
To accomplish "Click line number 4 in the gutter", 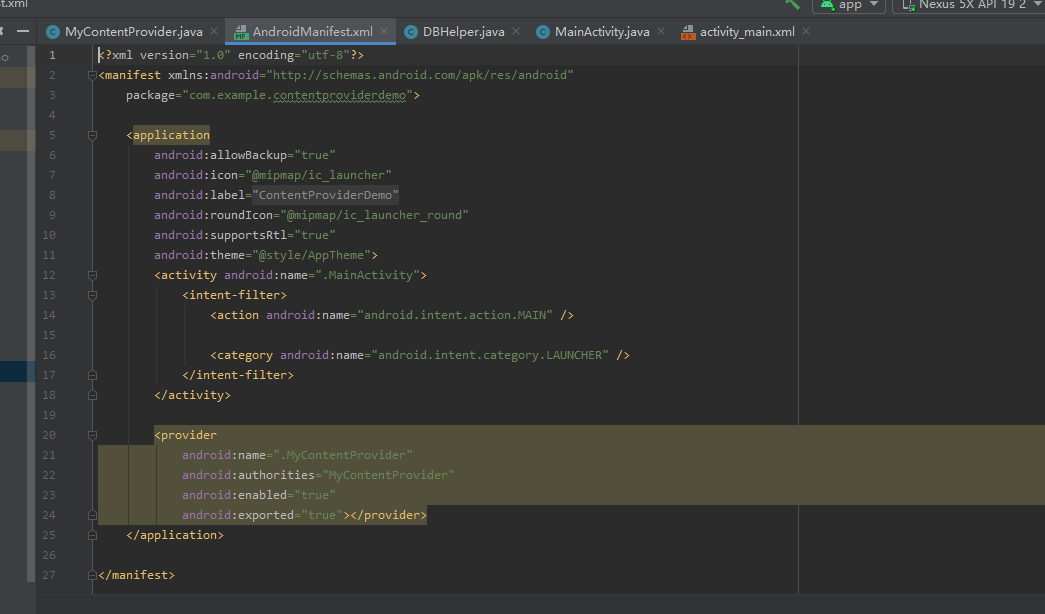I will coord(52,115).
